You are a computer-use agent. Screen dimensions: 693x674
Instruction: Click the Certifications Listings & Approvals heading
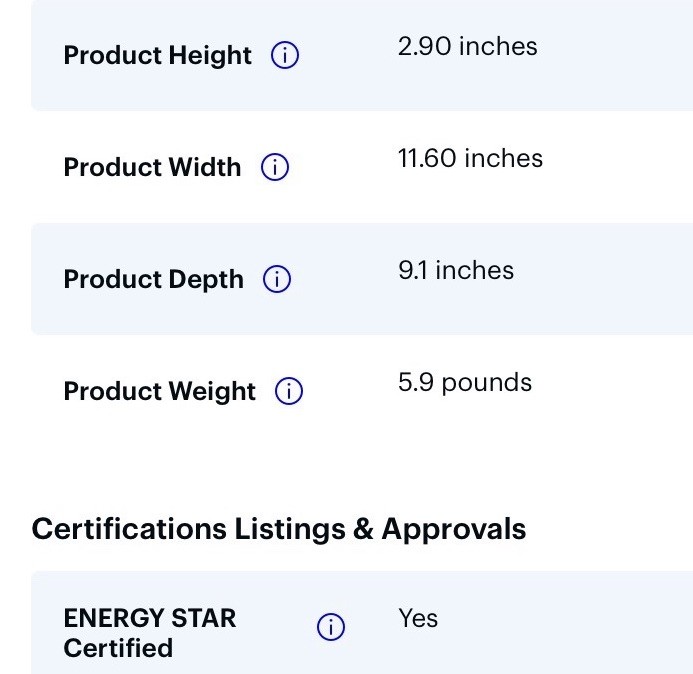point(279,529)
